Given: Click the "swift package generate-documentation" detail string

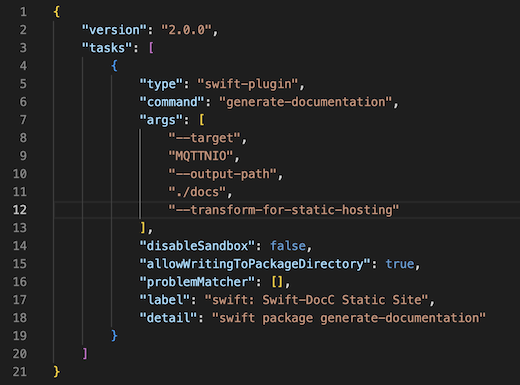Looking at the screenshot, I should click(x=349, y=318).
